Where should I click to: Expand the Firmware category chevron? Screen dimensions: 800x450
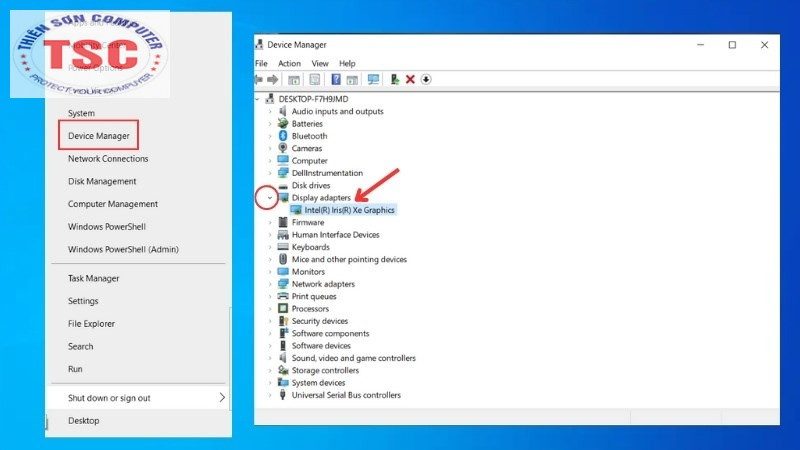coord(270,222)
